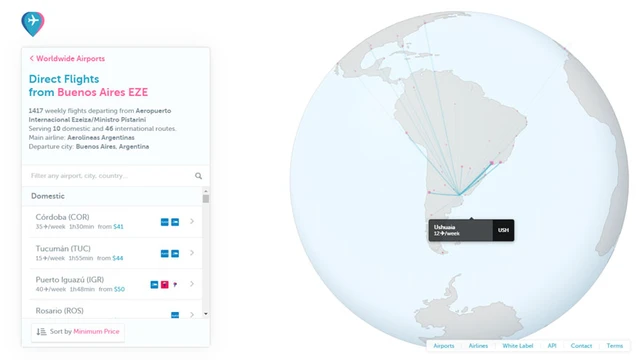Open the White Label footer link
Screen dimensions: 640x360
click(518, 346)
